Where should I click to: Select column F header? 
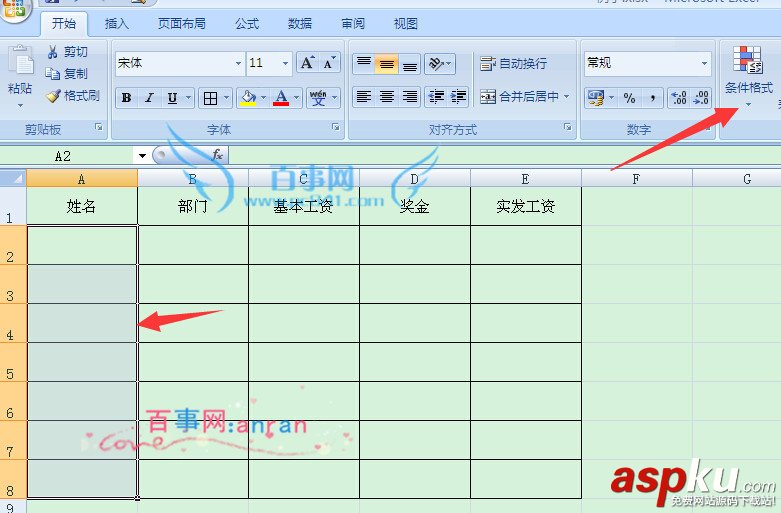click(x=637, y=178)
